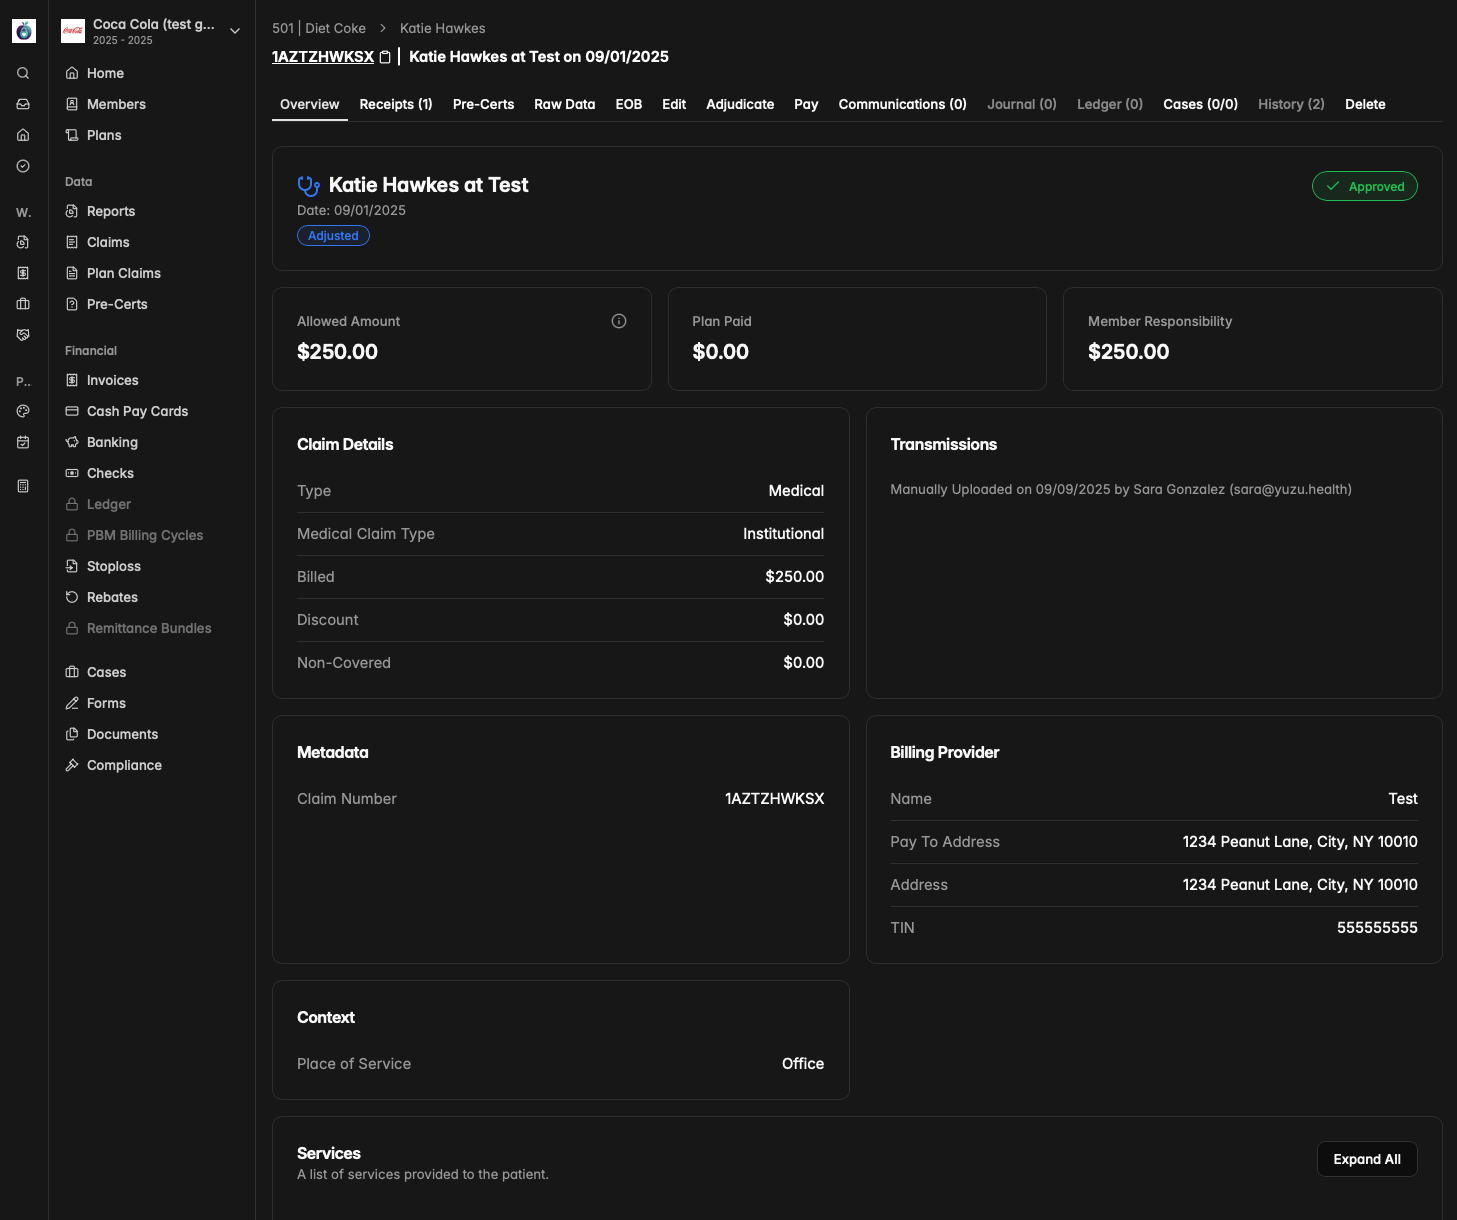The width and height of the screenshot is (1457, 1220).
Task: Select the Overview tab
Action: point(310,104)
